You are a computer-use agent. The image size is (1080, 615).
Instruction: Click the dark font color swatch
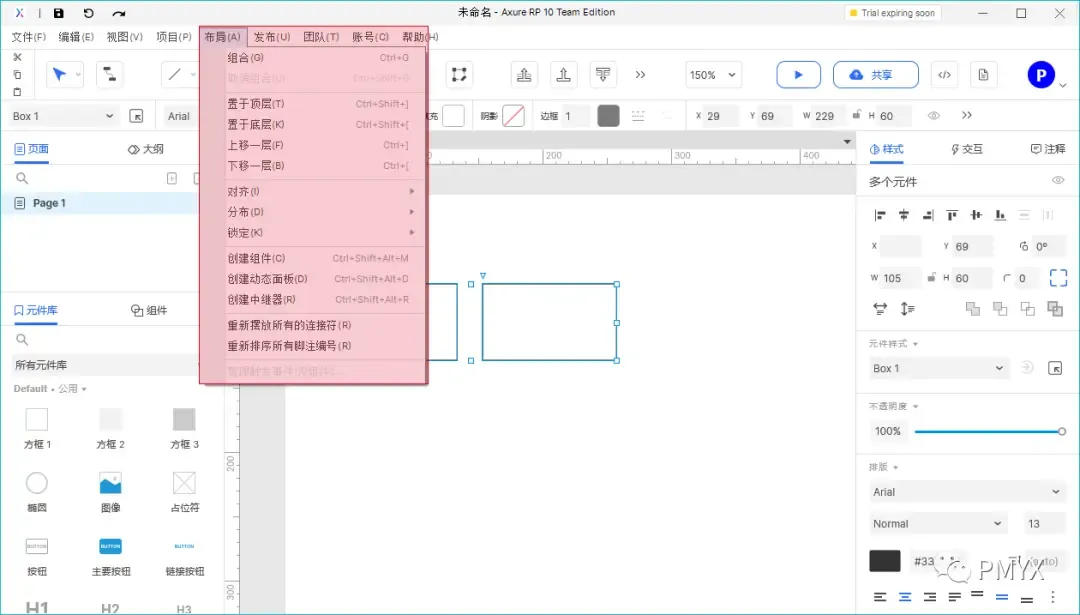click(885, 561)
